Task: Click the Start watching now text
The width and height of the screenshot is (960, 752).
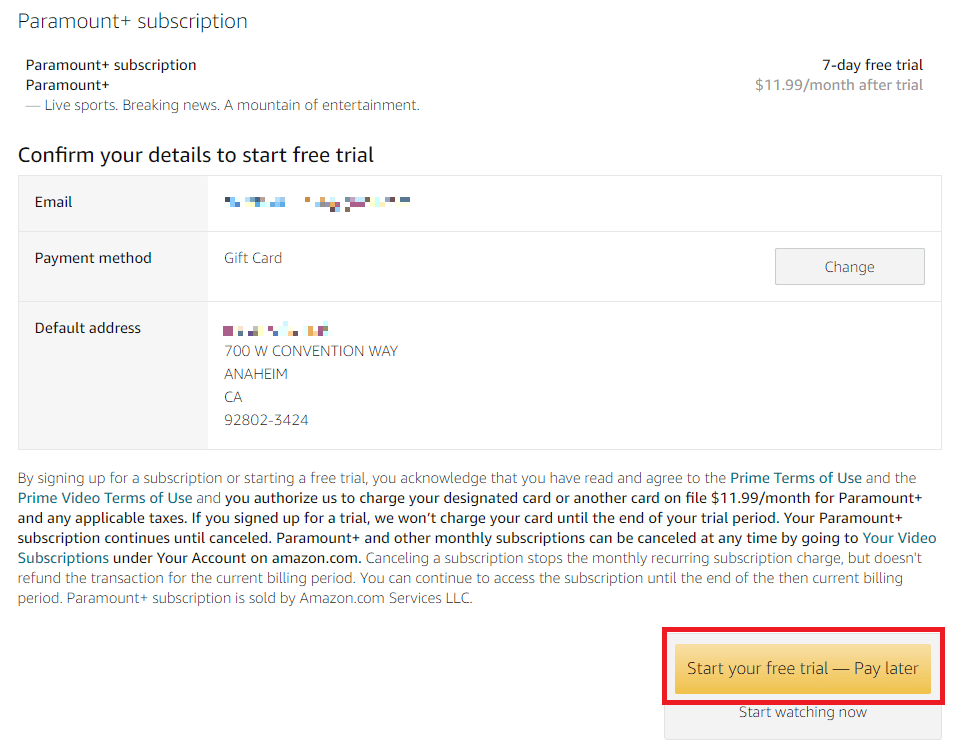Action: tap(802, 712)
